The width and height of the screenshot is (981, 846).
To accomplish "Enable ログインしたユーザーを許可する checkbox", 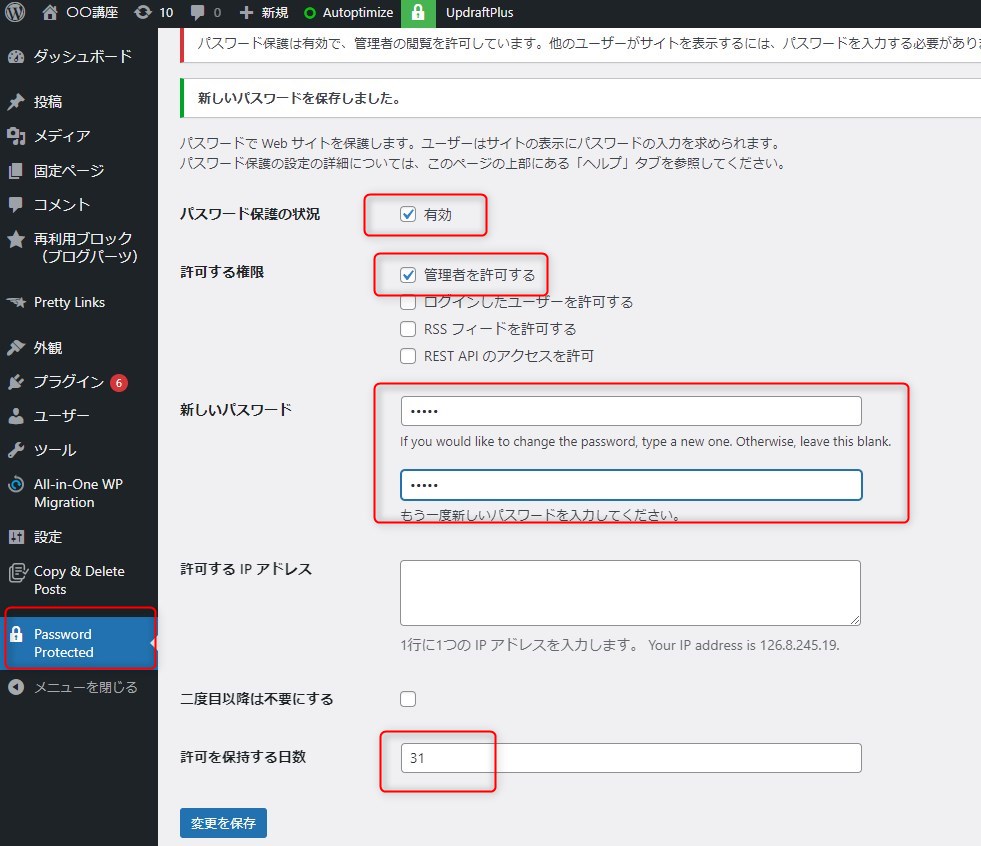I will (408, 302).
